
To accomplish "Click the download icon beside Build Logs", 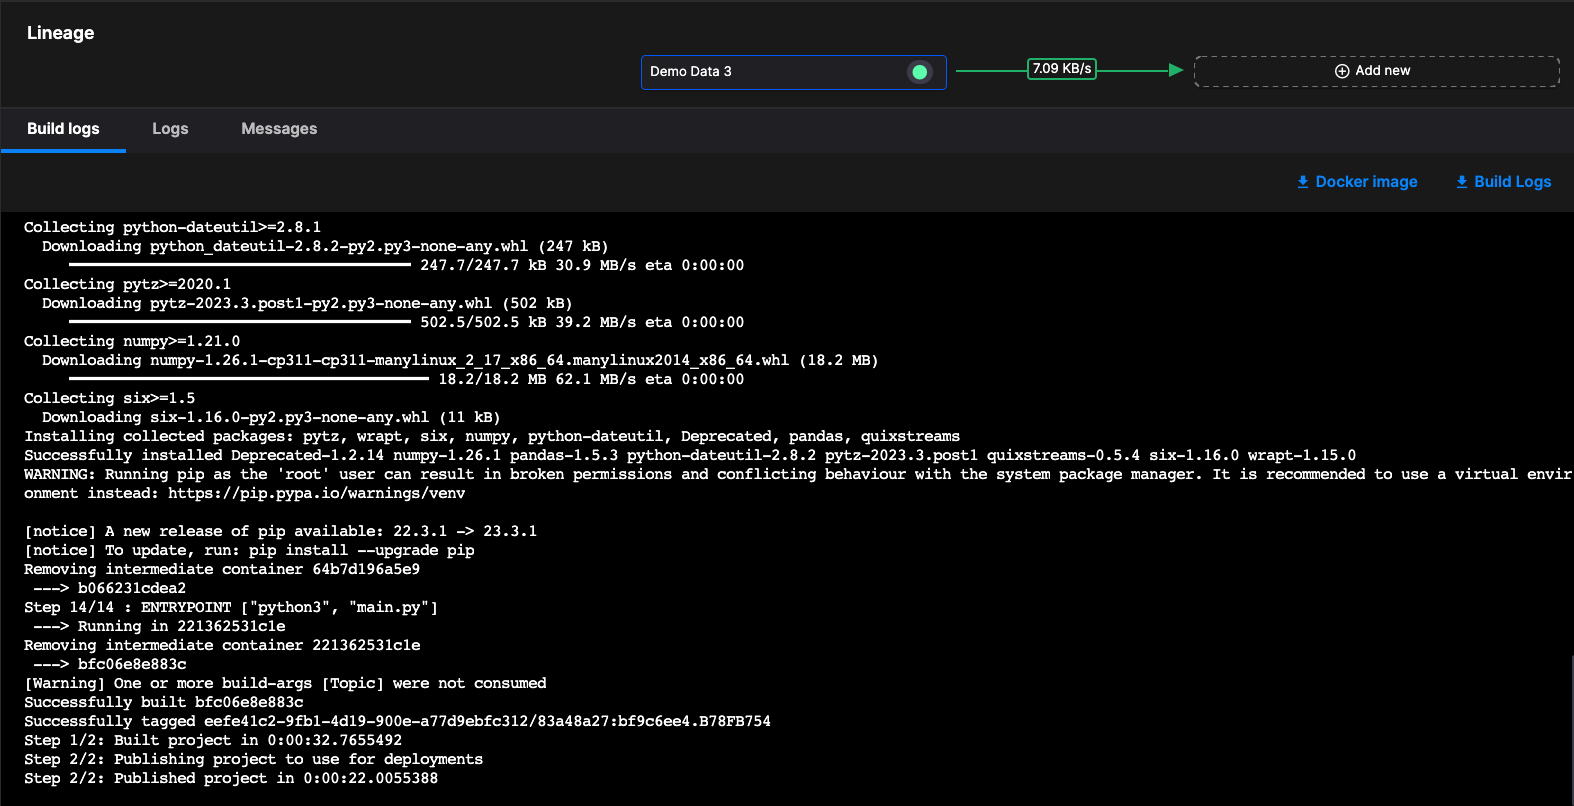I will (1462, 182).
